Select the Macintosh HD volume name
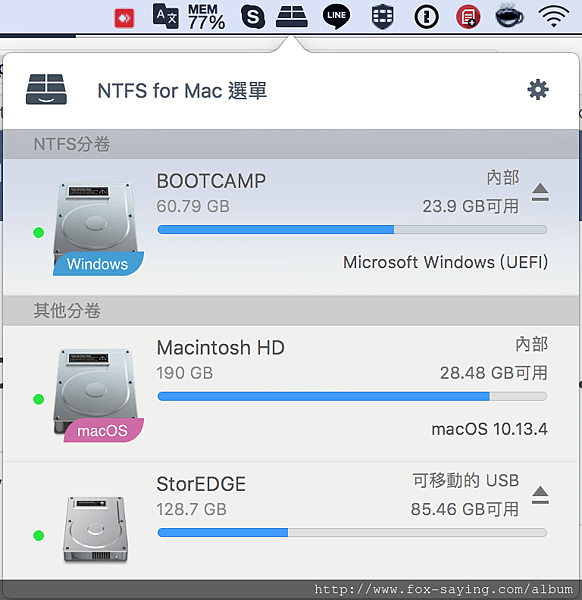This screenshot has width=582, height=600. click(x=220, y=347)
